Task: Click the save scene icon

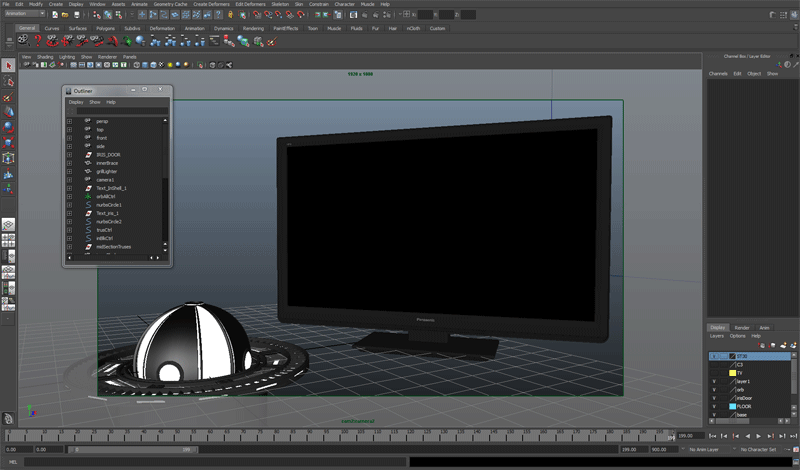Action: pyautogui.click(x=77, y=15)
